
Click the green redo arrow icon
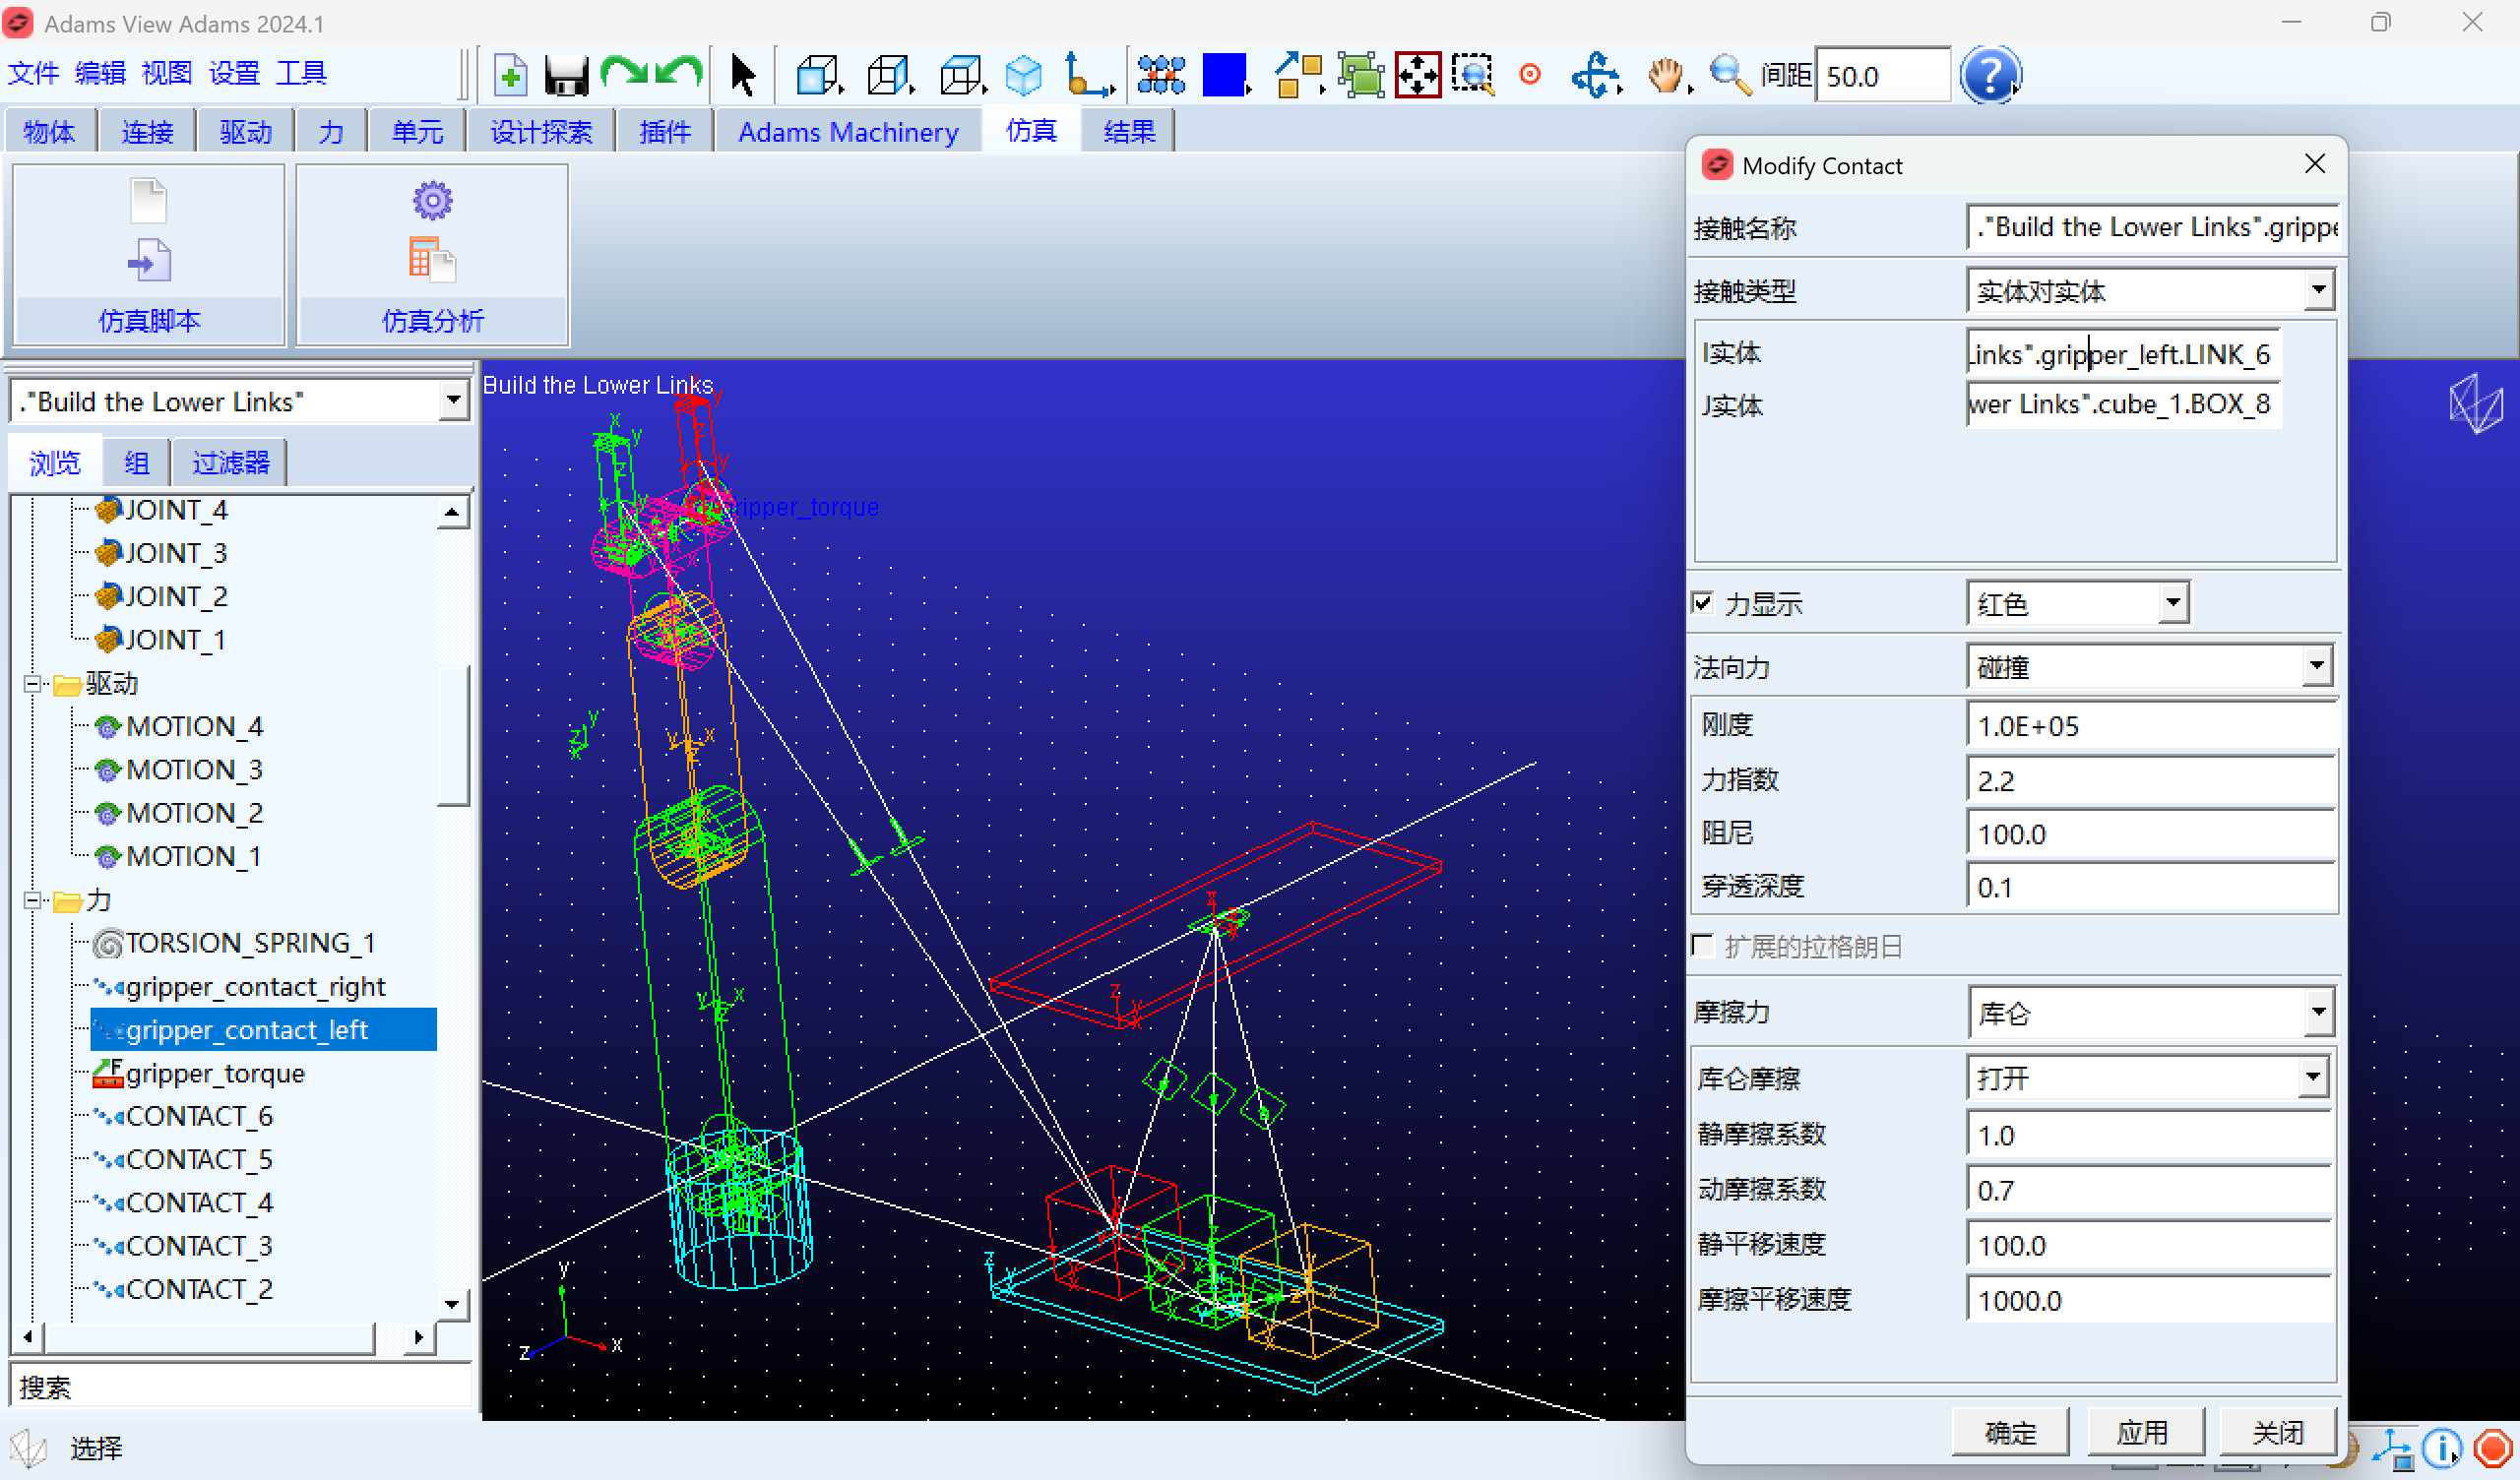pos(624,73)
